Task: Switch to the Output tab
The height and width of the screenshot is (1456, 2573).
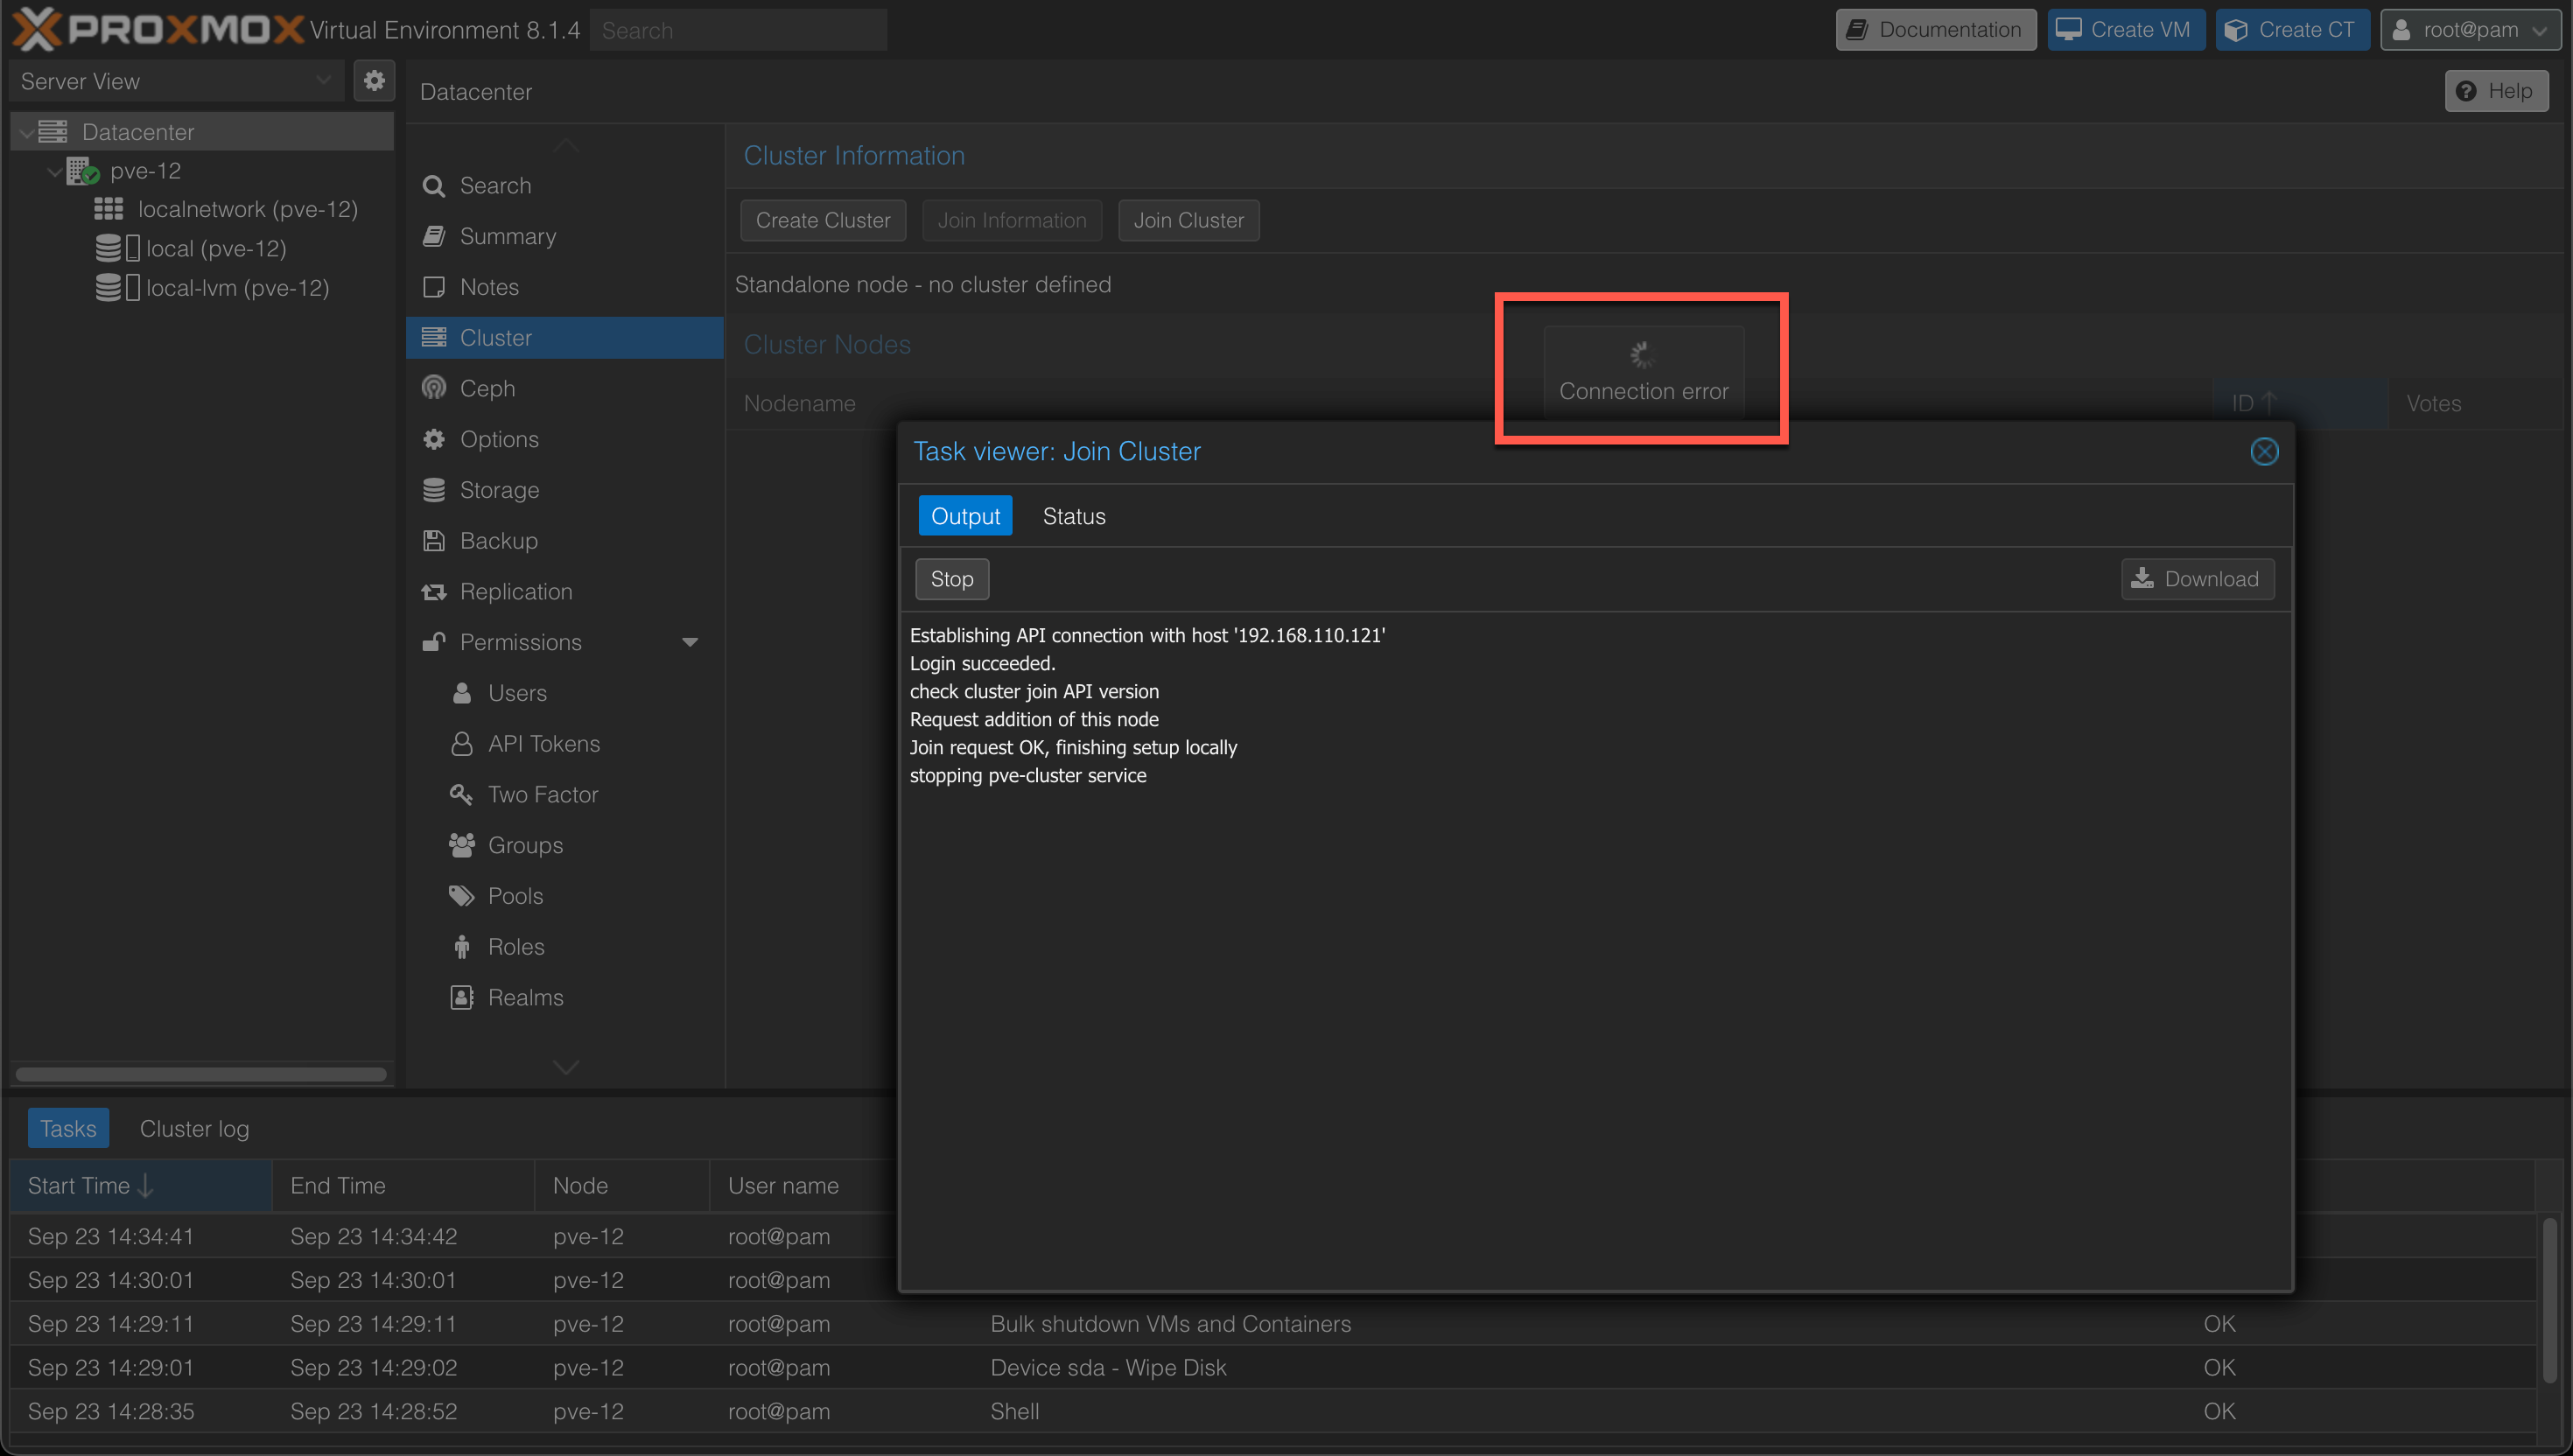Action: point(965,516)
